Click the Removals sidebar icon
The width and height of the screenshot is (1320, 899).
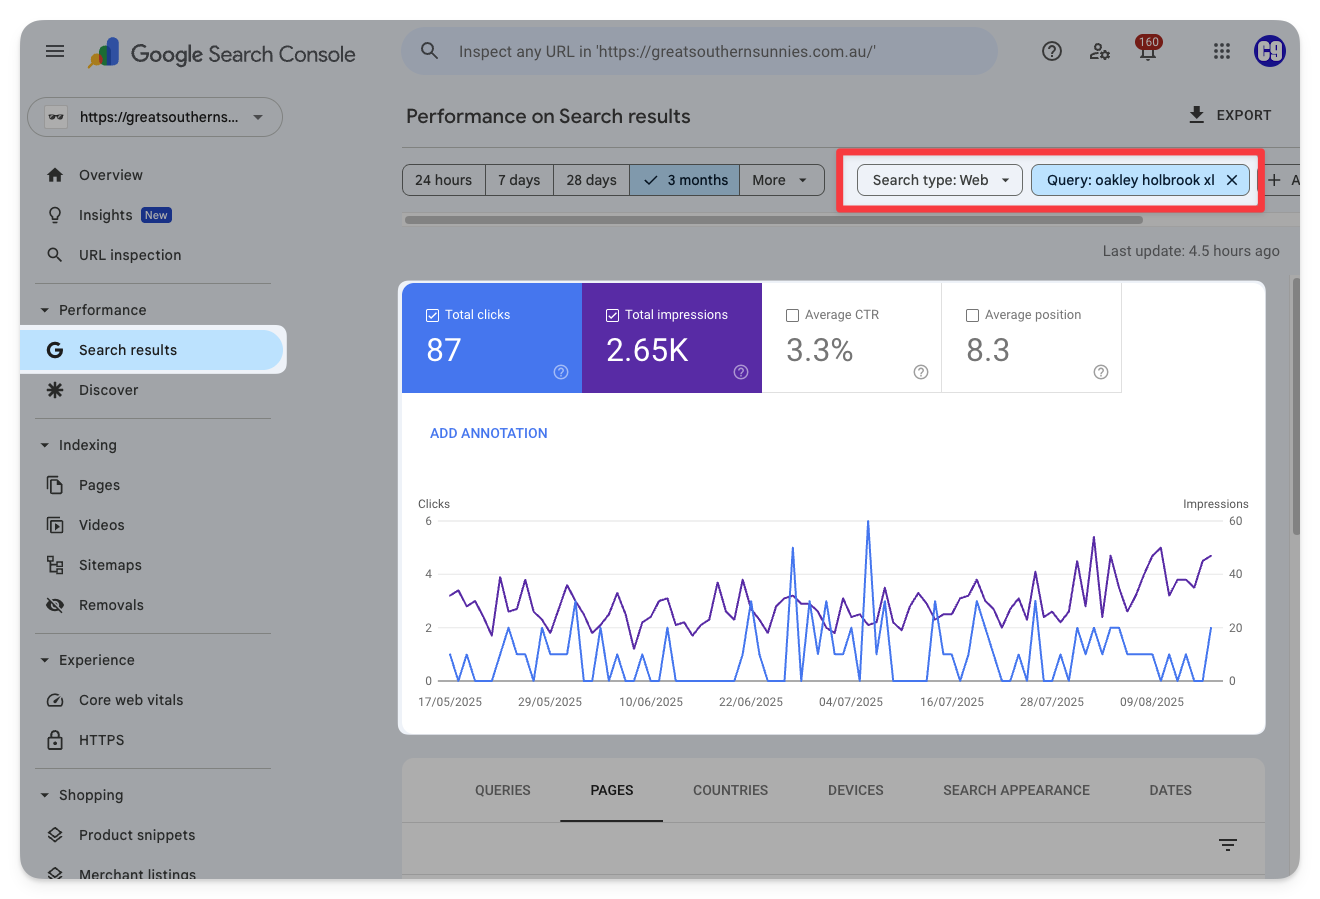[56, 605]
